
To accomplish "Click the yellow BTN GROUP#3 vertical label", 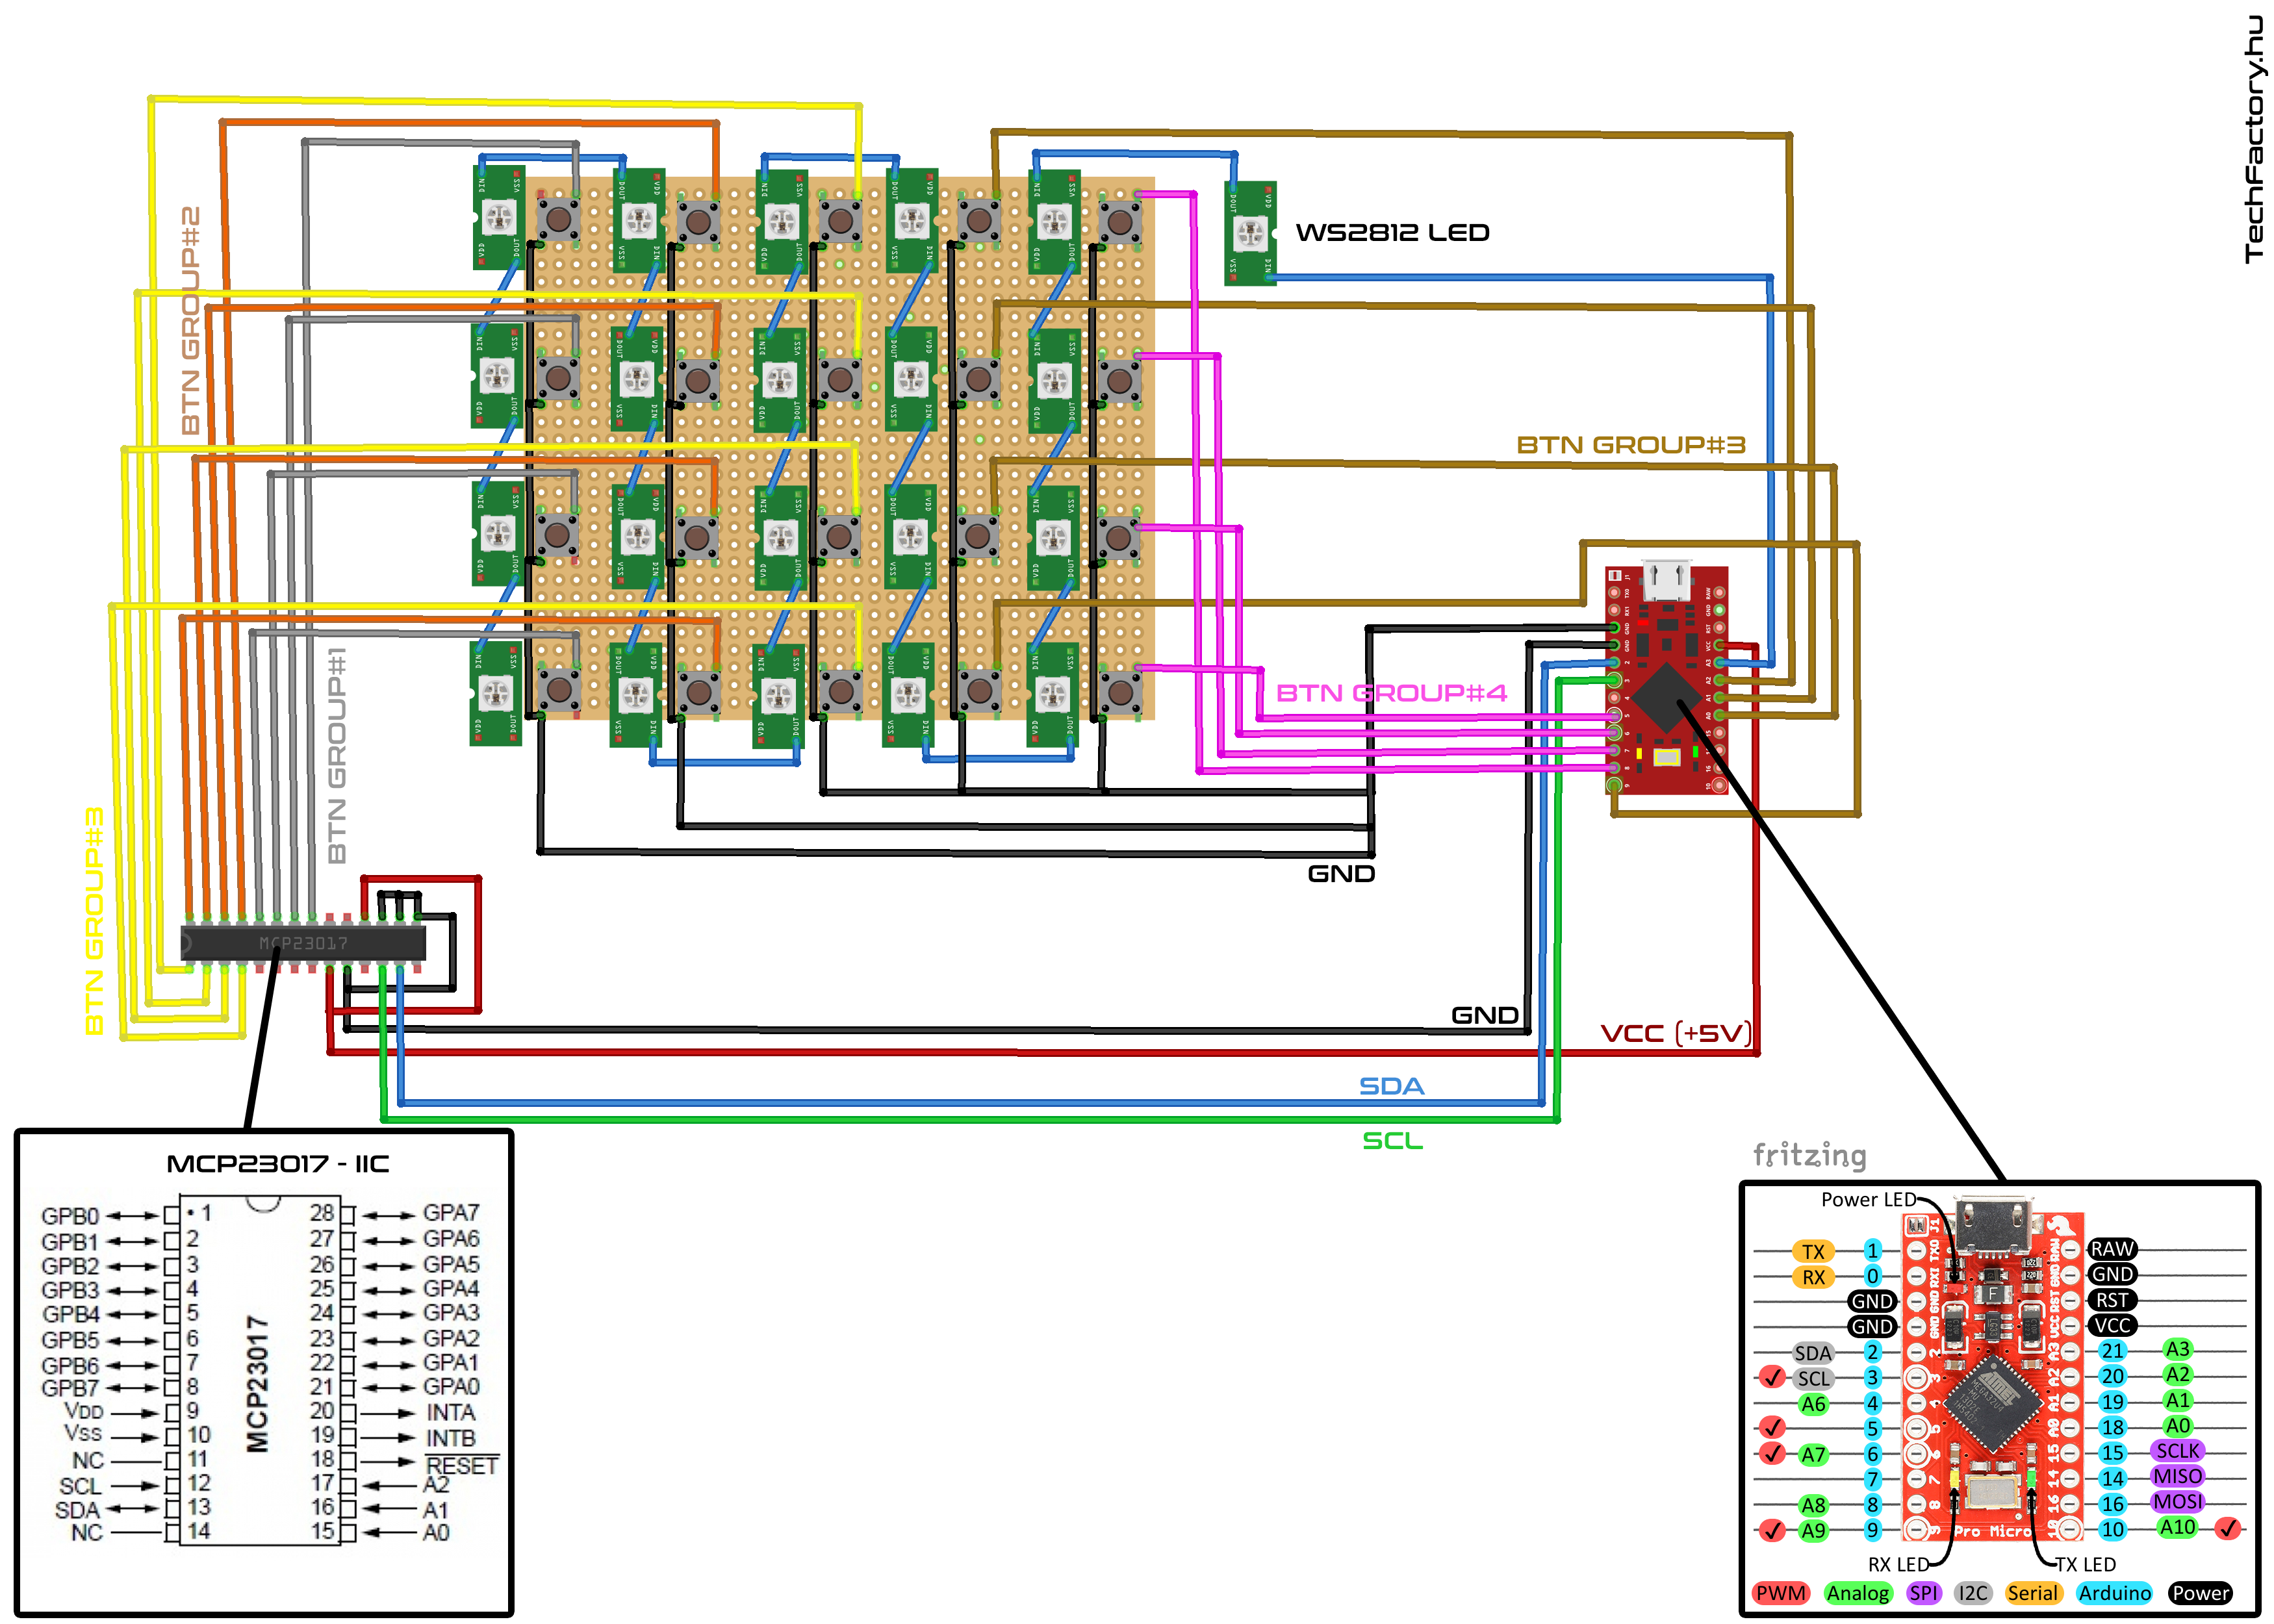I will (x=94, y=921).
